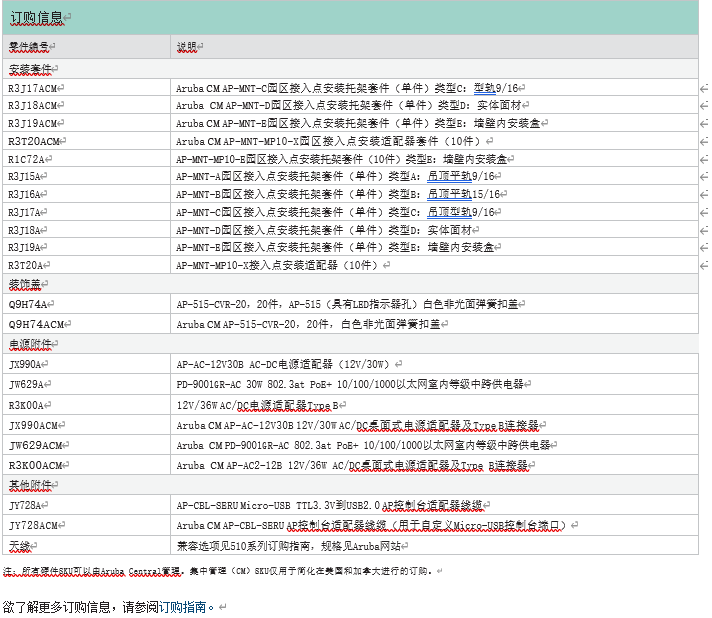Click part number R3T20ACM

click(34, 141)
